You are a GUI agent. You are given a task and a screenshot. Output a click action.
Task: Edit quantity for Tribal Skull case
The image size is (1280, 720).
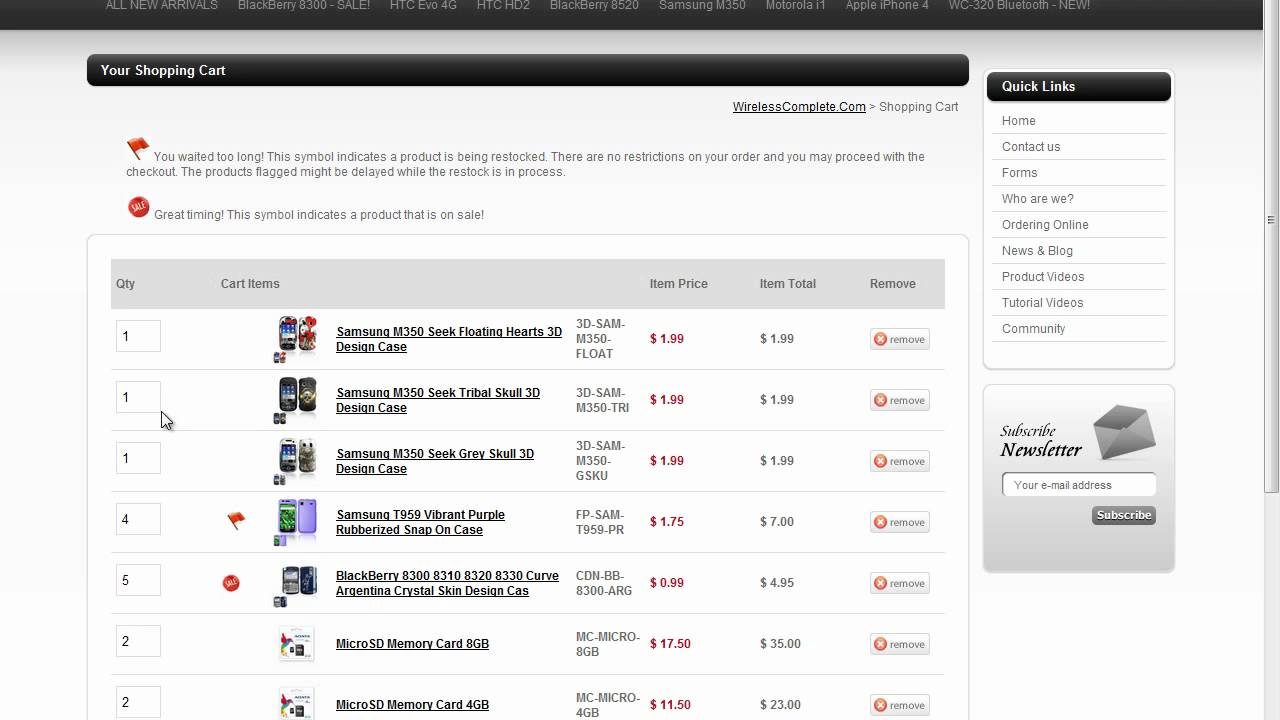tap(138, 397)
